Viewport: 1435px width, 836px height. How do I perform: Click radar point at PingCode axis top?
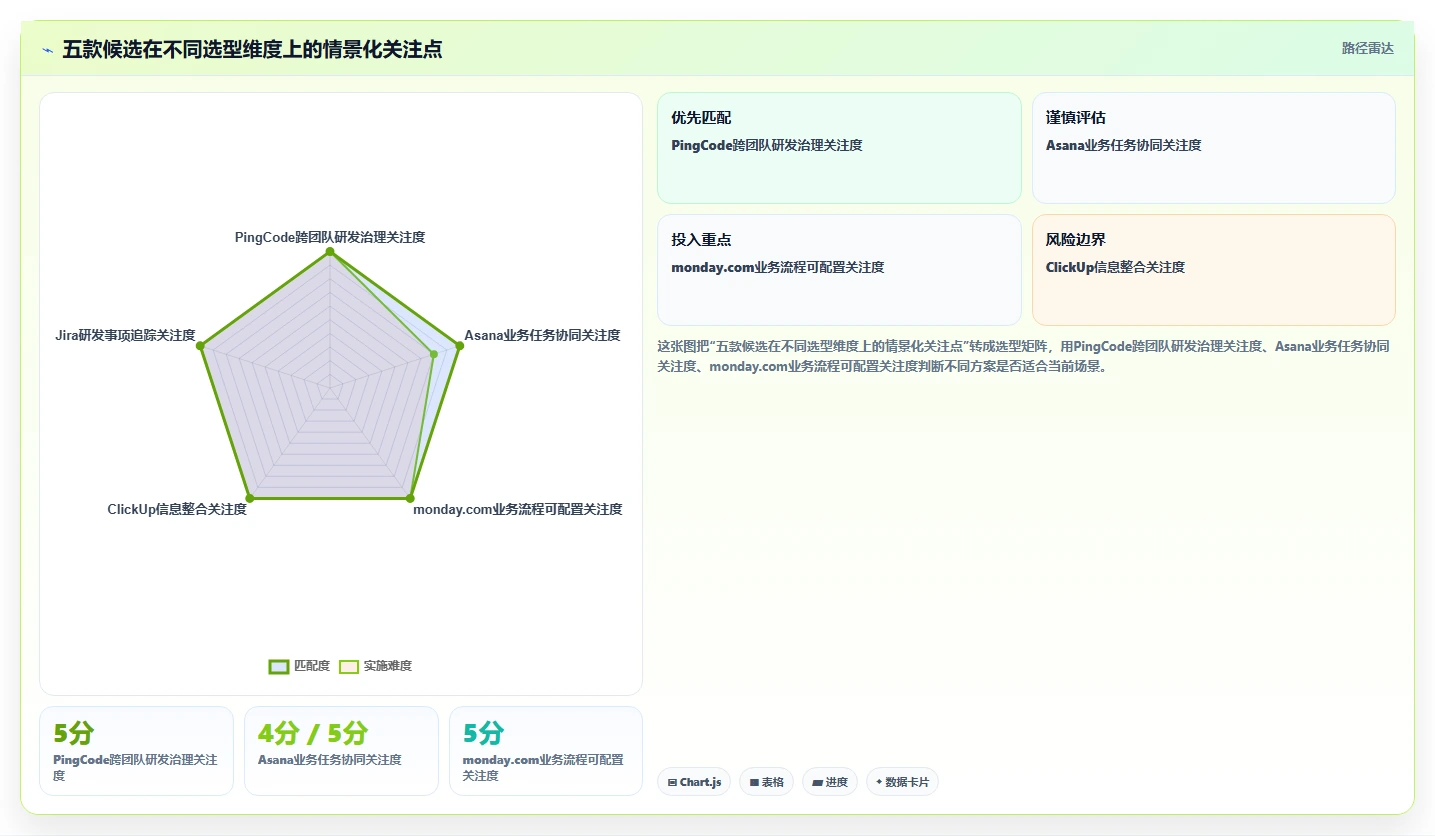(330, 251)
